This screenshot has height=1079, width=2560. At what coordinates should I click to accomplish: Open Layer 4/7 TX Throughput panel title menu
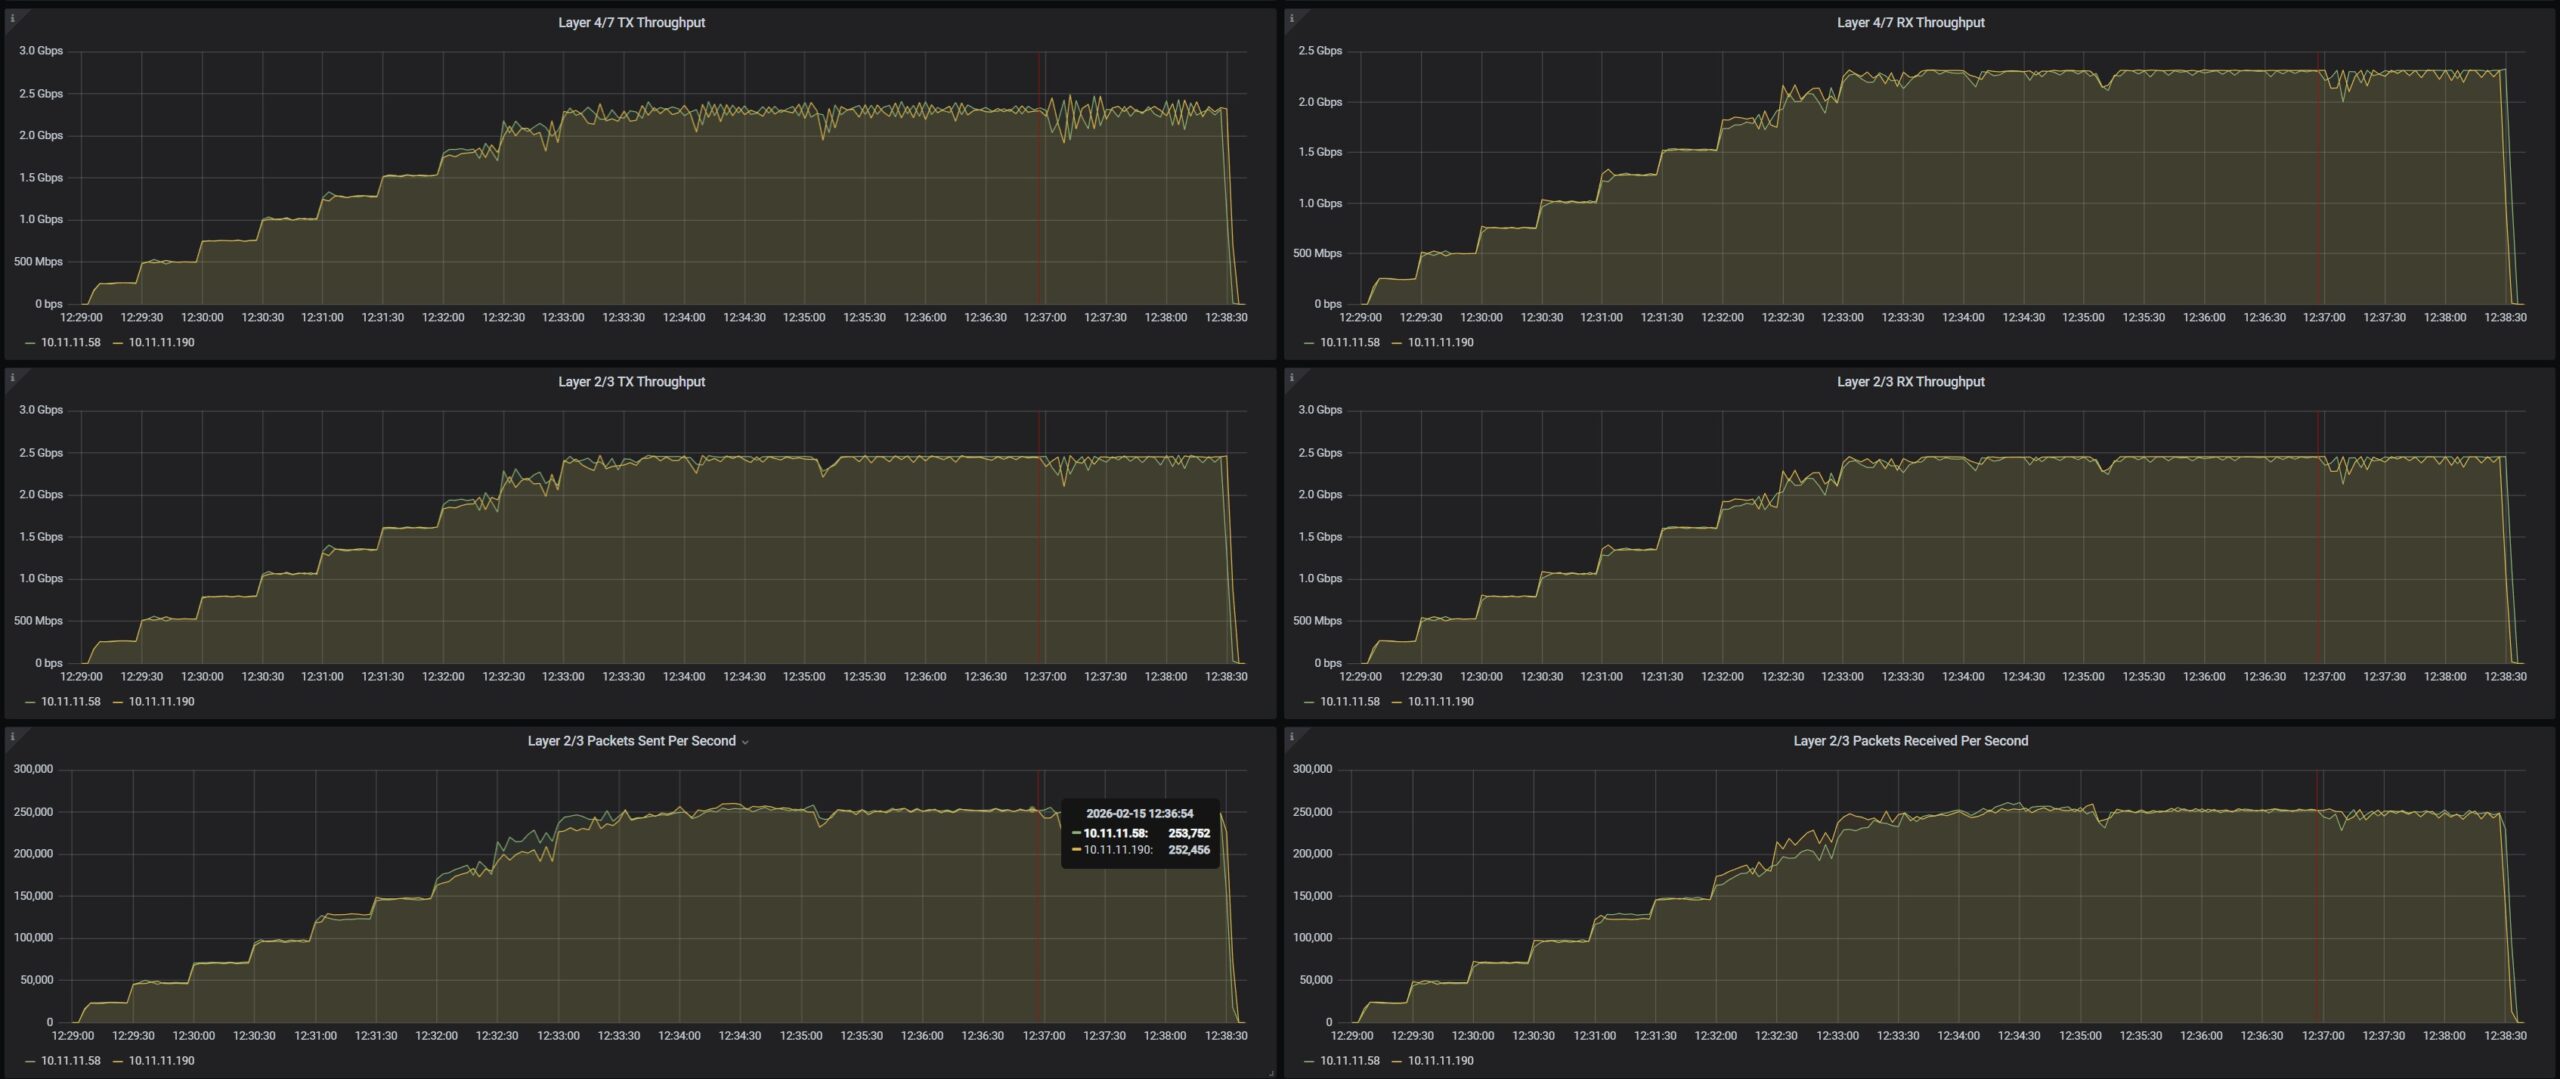pos(631,22)
